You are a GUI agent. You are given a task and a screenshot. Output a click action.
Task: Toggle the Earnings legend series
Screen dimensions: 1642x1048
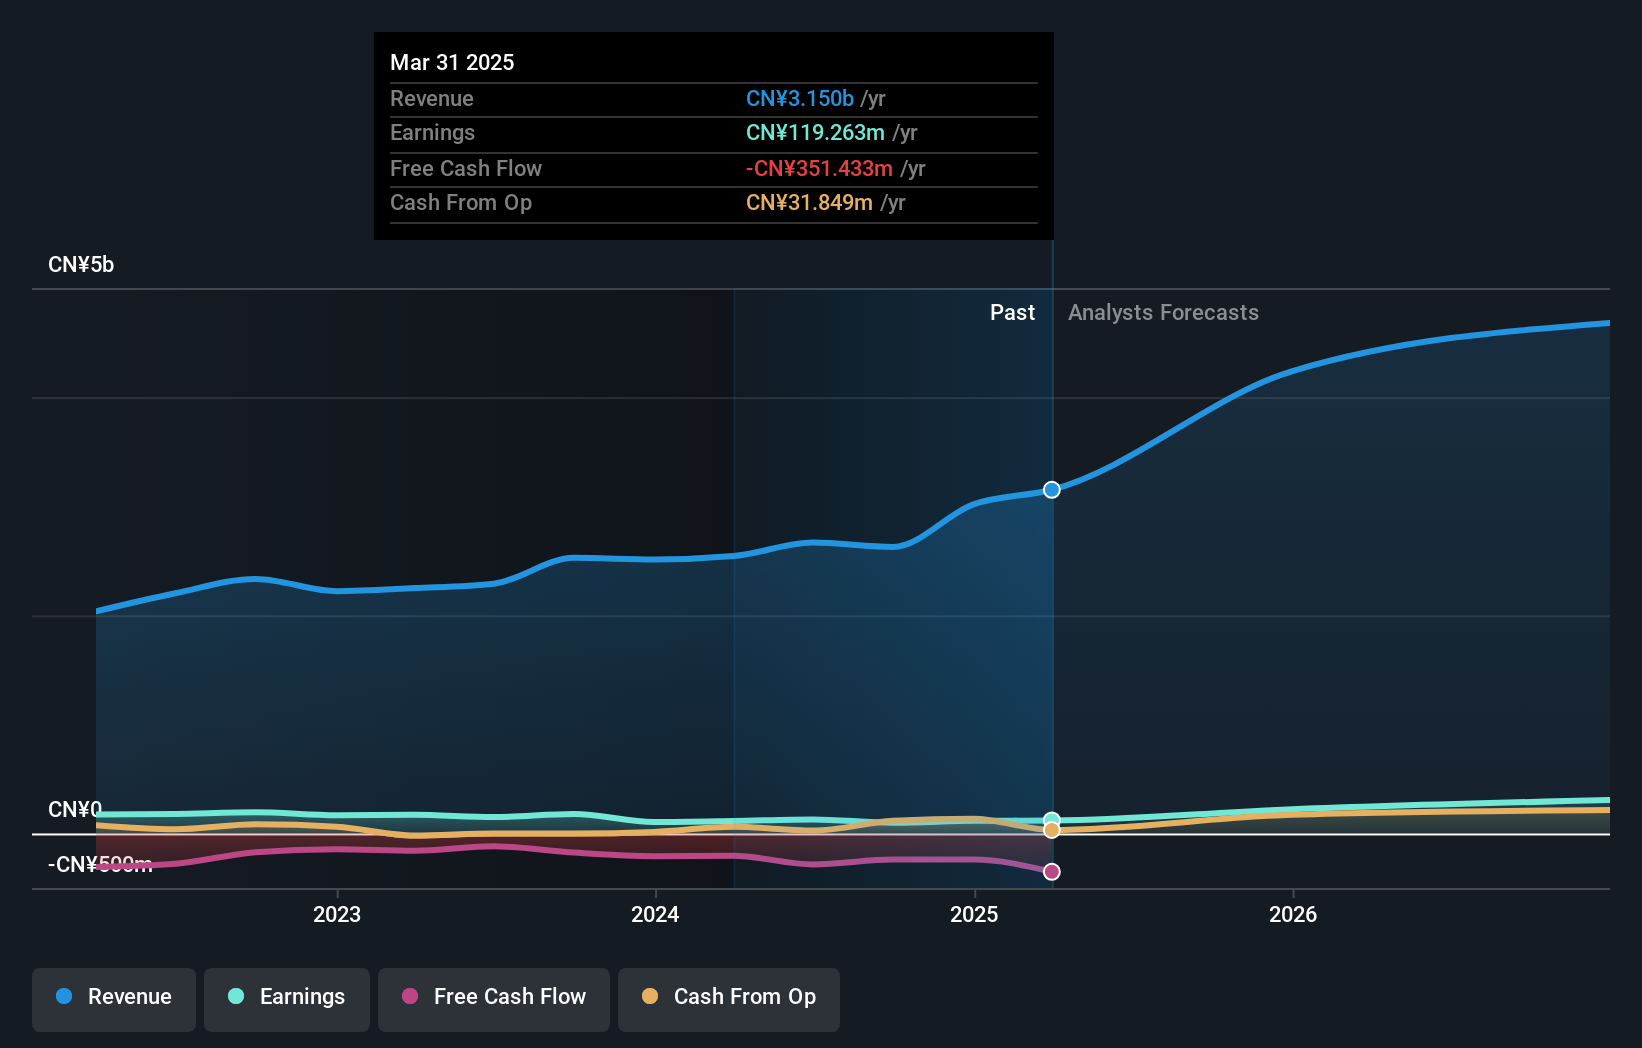coord(287,999)
